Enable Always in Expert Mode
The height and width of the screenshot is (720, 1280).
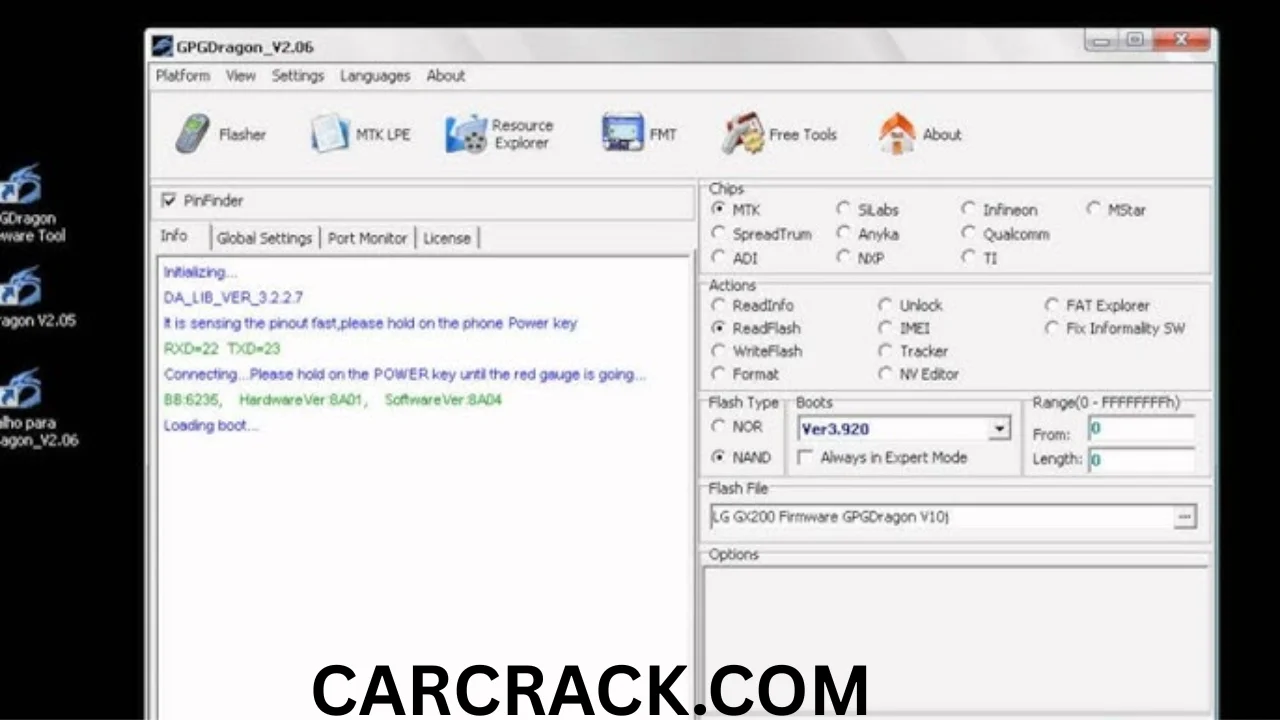[x=805, y=457]
